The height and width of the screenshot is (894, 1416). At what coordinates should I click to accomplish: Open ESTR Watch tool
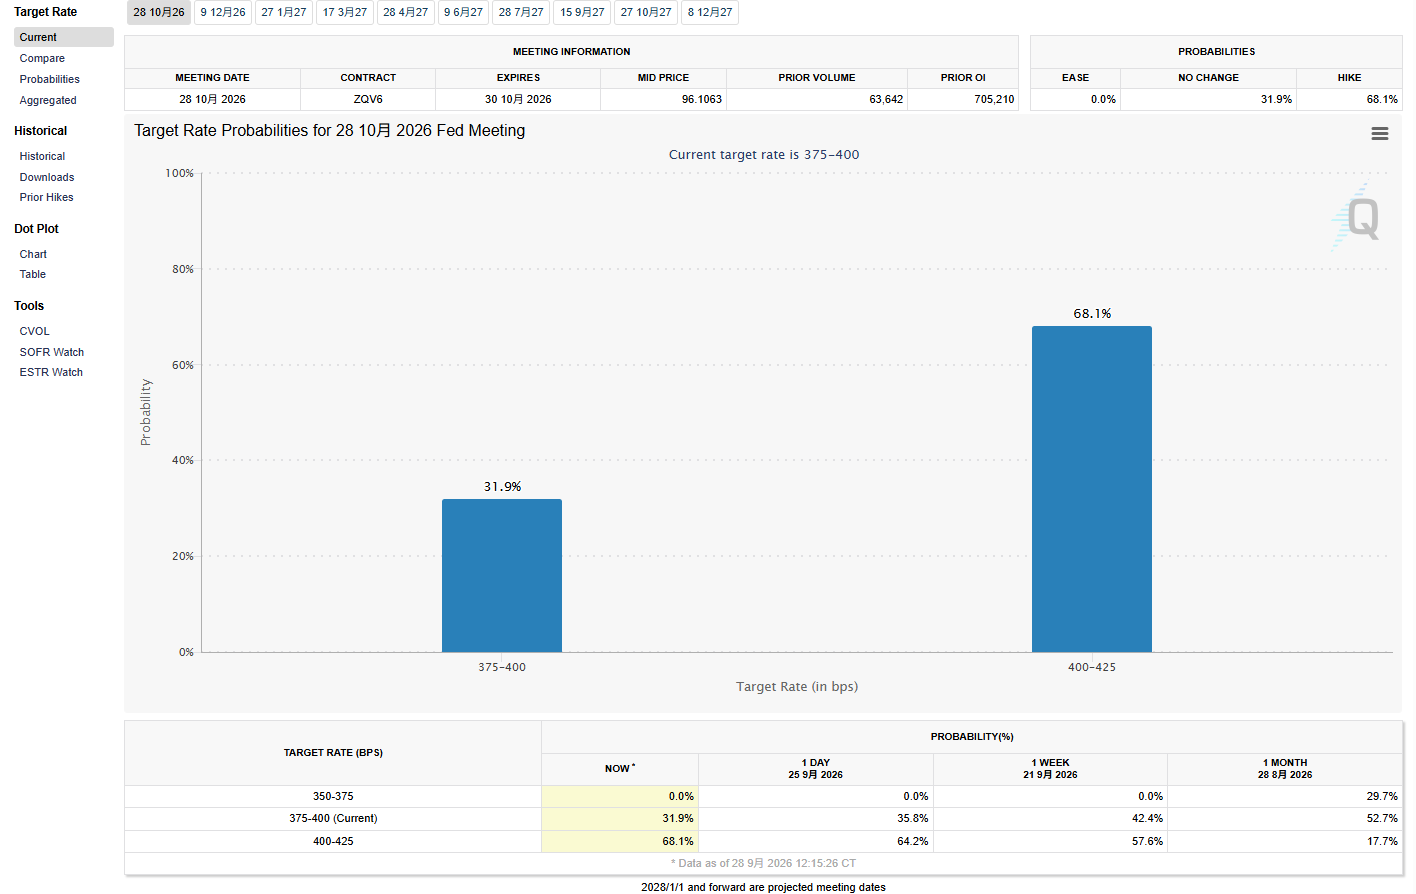pos(51,372)
